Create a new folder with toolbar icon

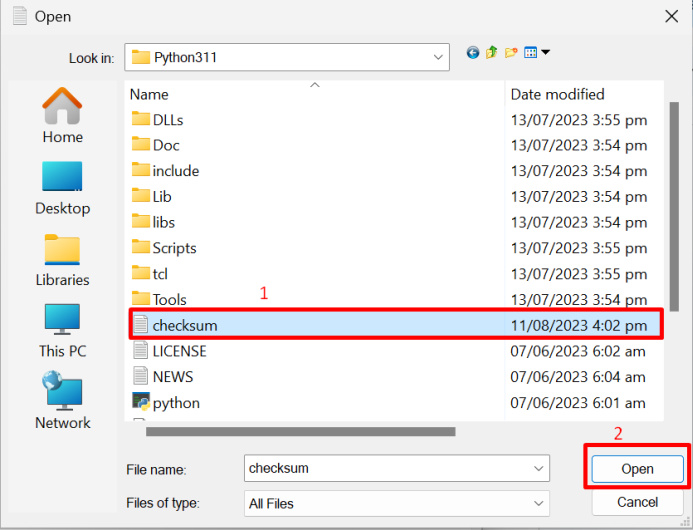[x=511, y=53]
